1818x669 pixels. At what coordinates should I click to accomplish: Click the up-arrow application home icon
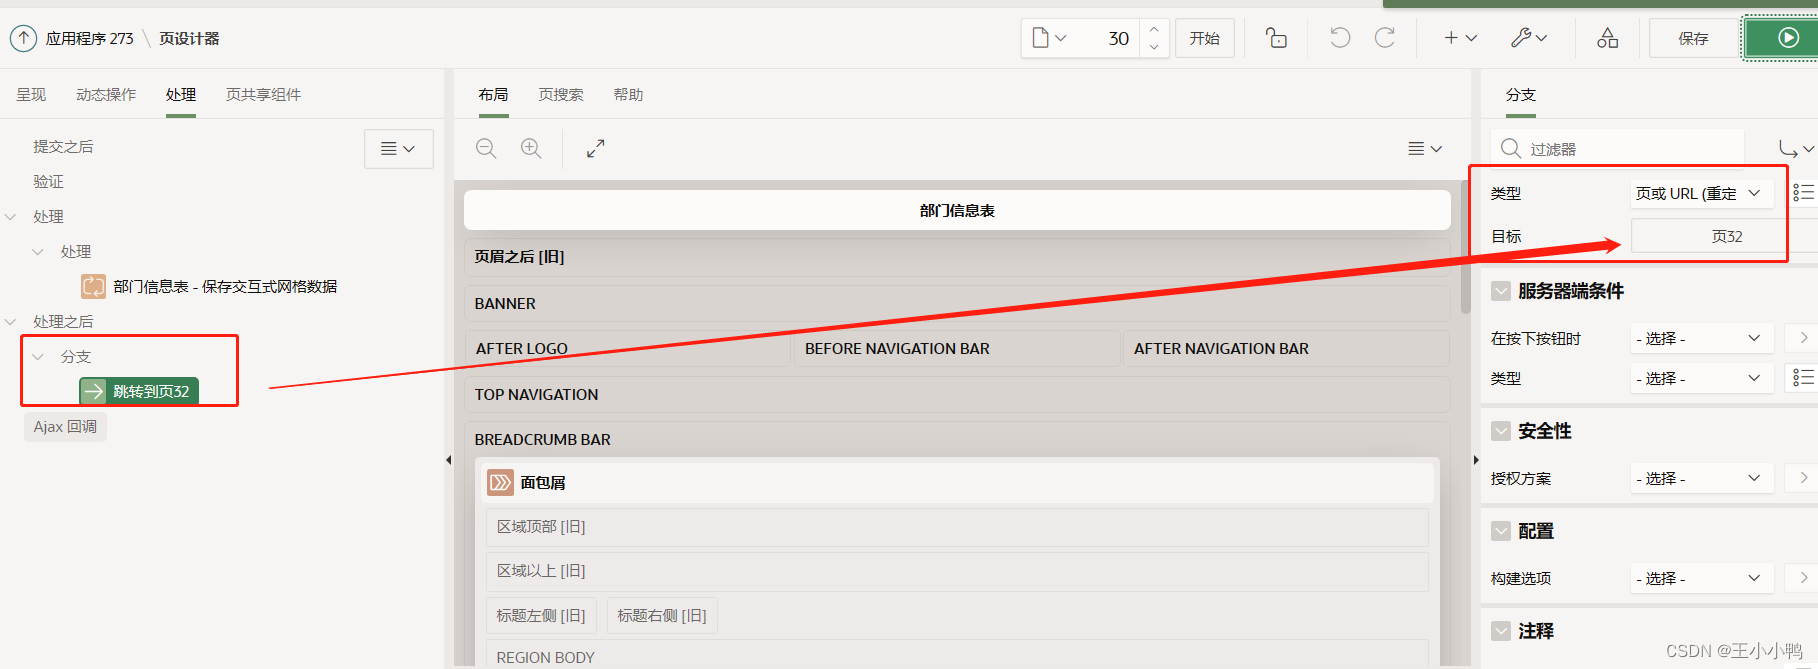(x=23, y=38)
